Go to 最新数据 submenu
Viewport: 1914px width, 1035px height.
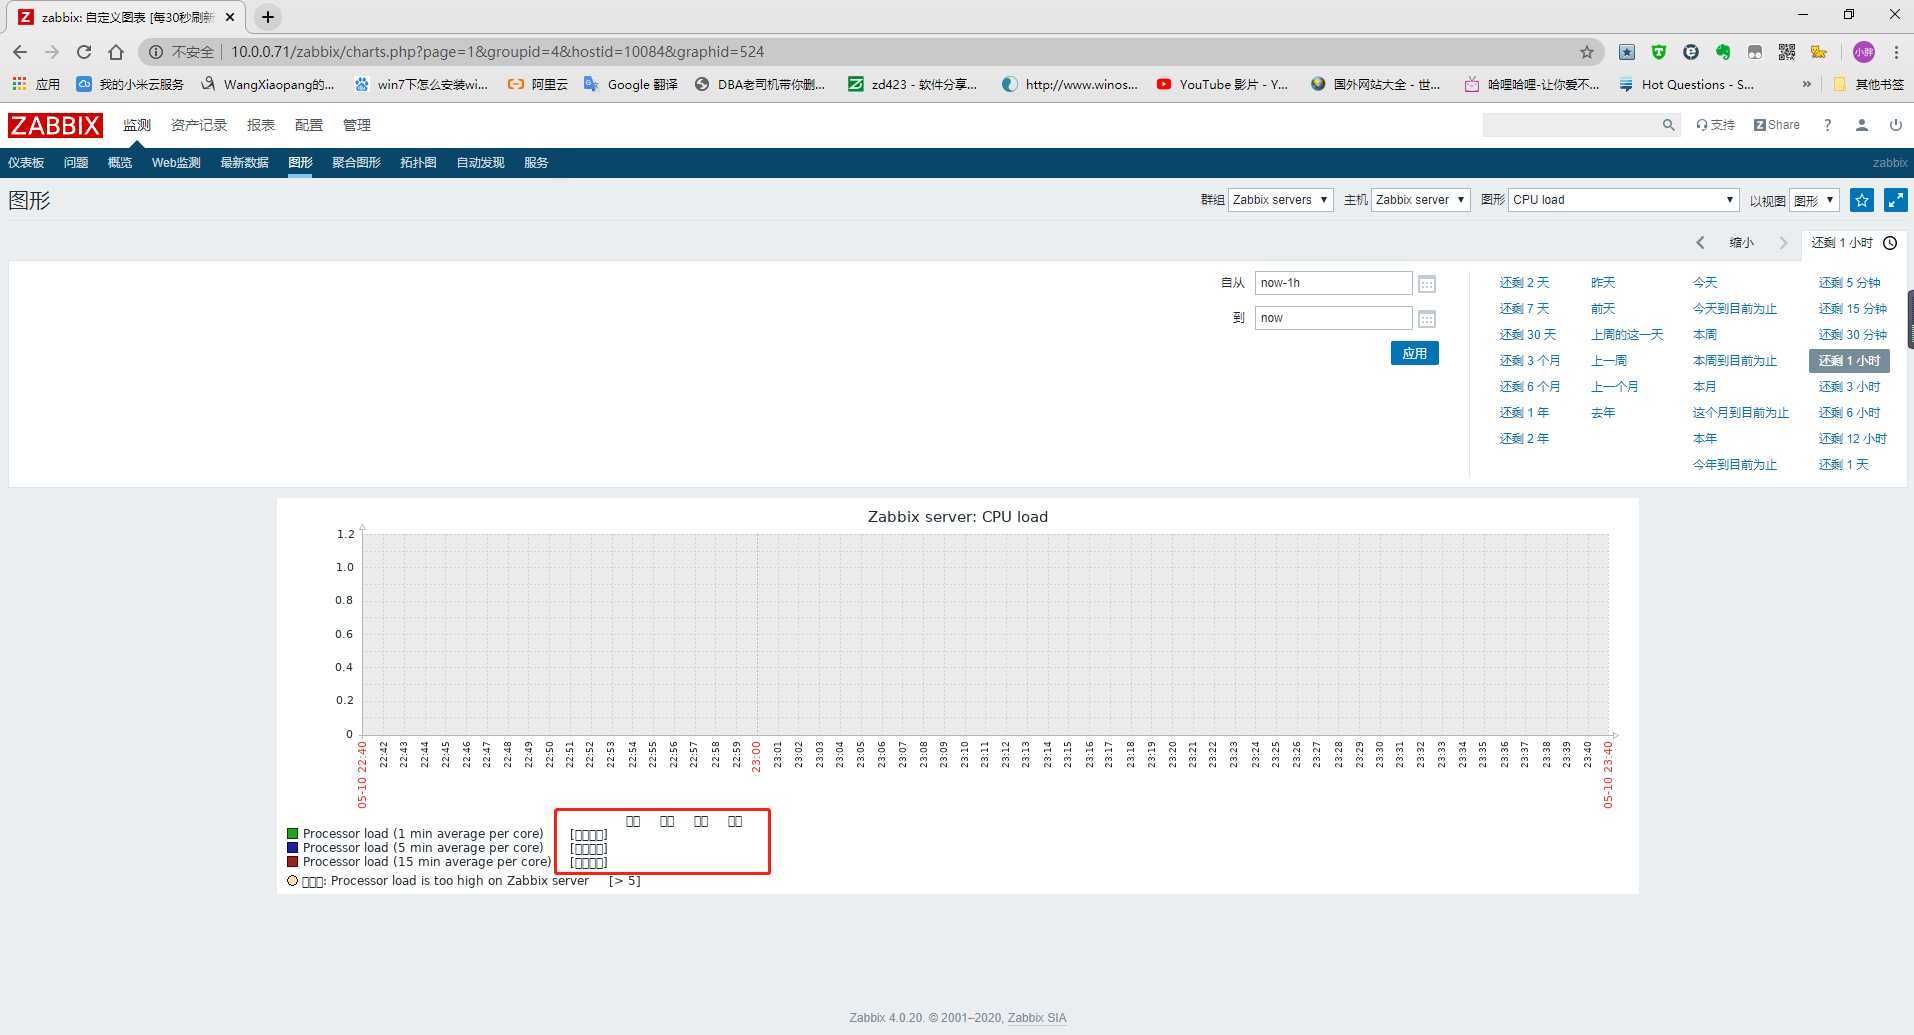pos(244,162)
